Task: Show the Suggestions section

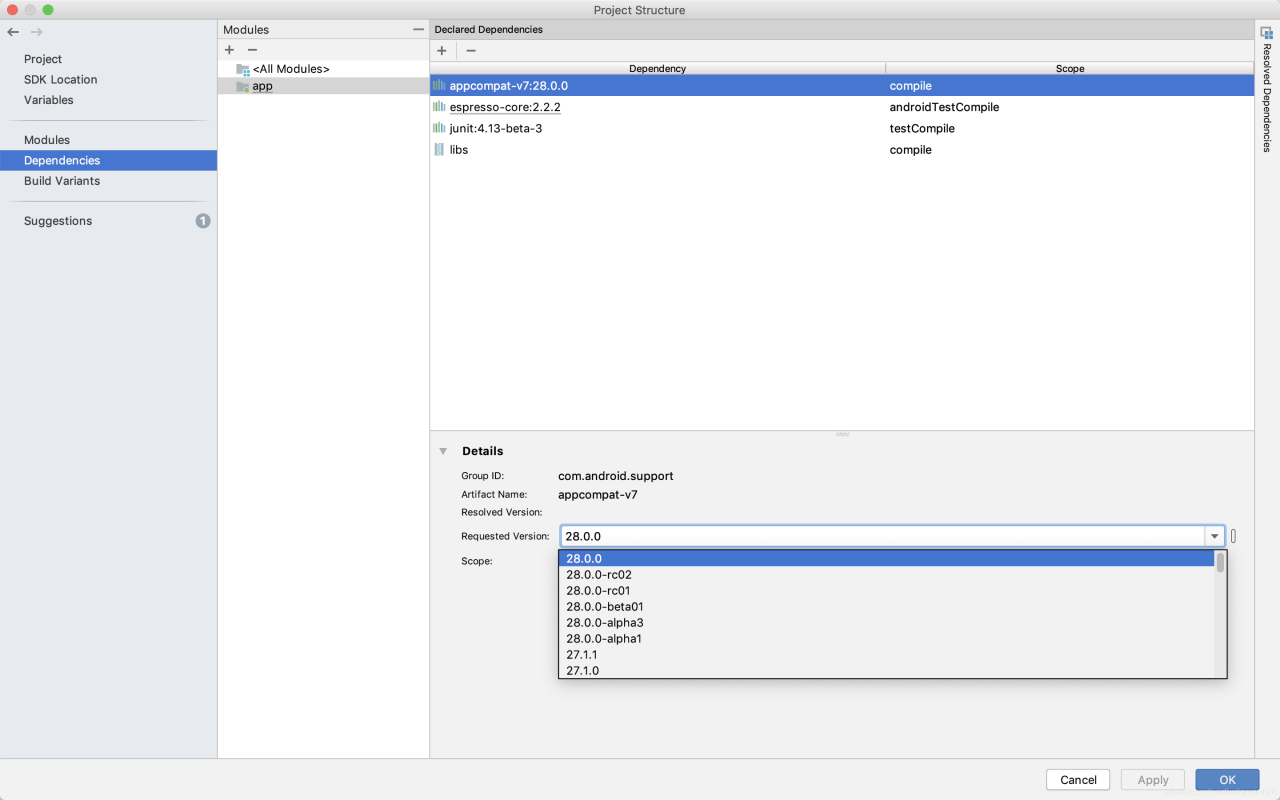Action: coord(58,221)
